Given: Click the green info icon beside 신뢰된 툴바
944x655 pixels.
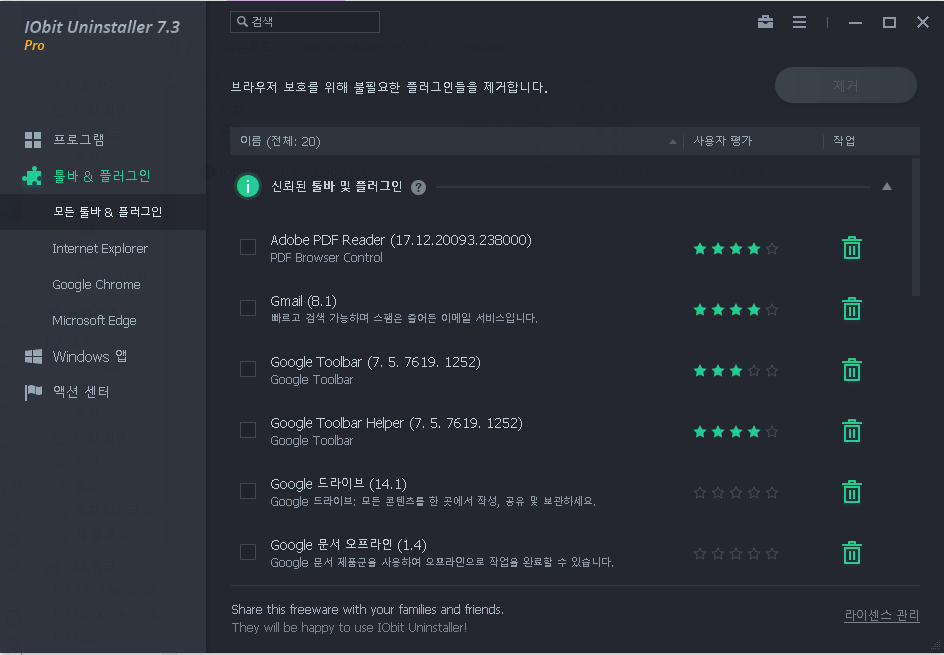Looking at the screenshot, I should (247, 186).
